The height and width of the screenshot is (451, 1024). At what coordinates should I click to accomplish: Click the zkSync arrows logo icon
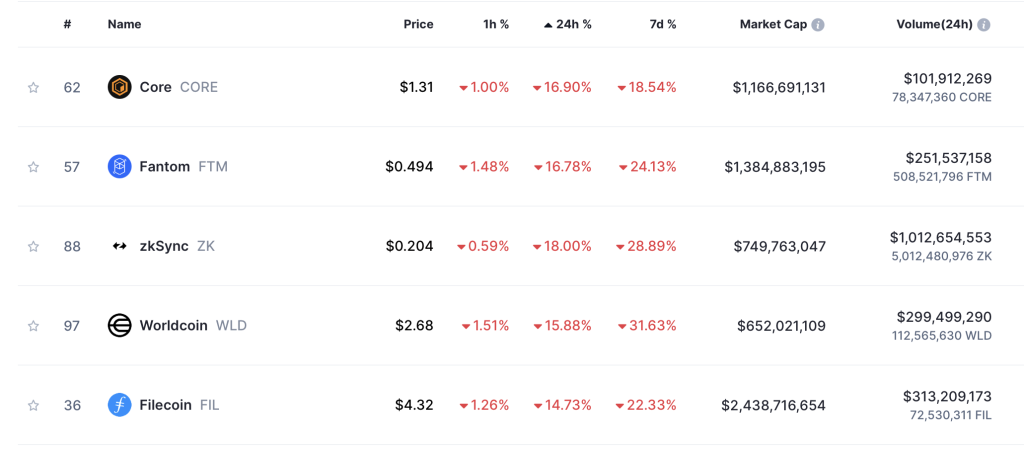(120, 247)
